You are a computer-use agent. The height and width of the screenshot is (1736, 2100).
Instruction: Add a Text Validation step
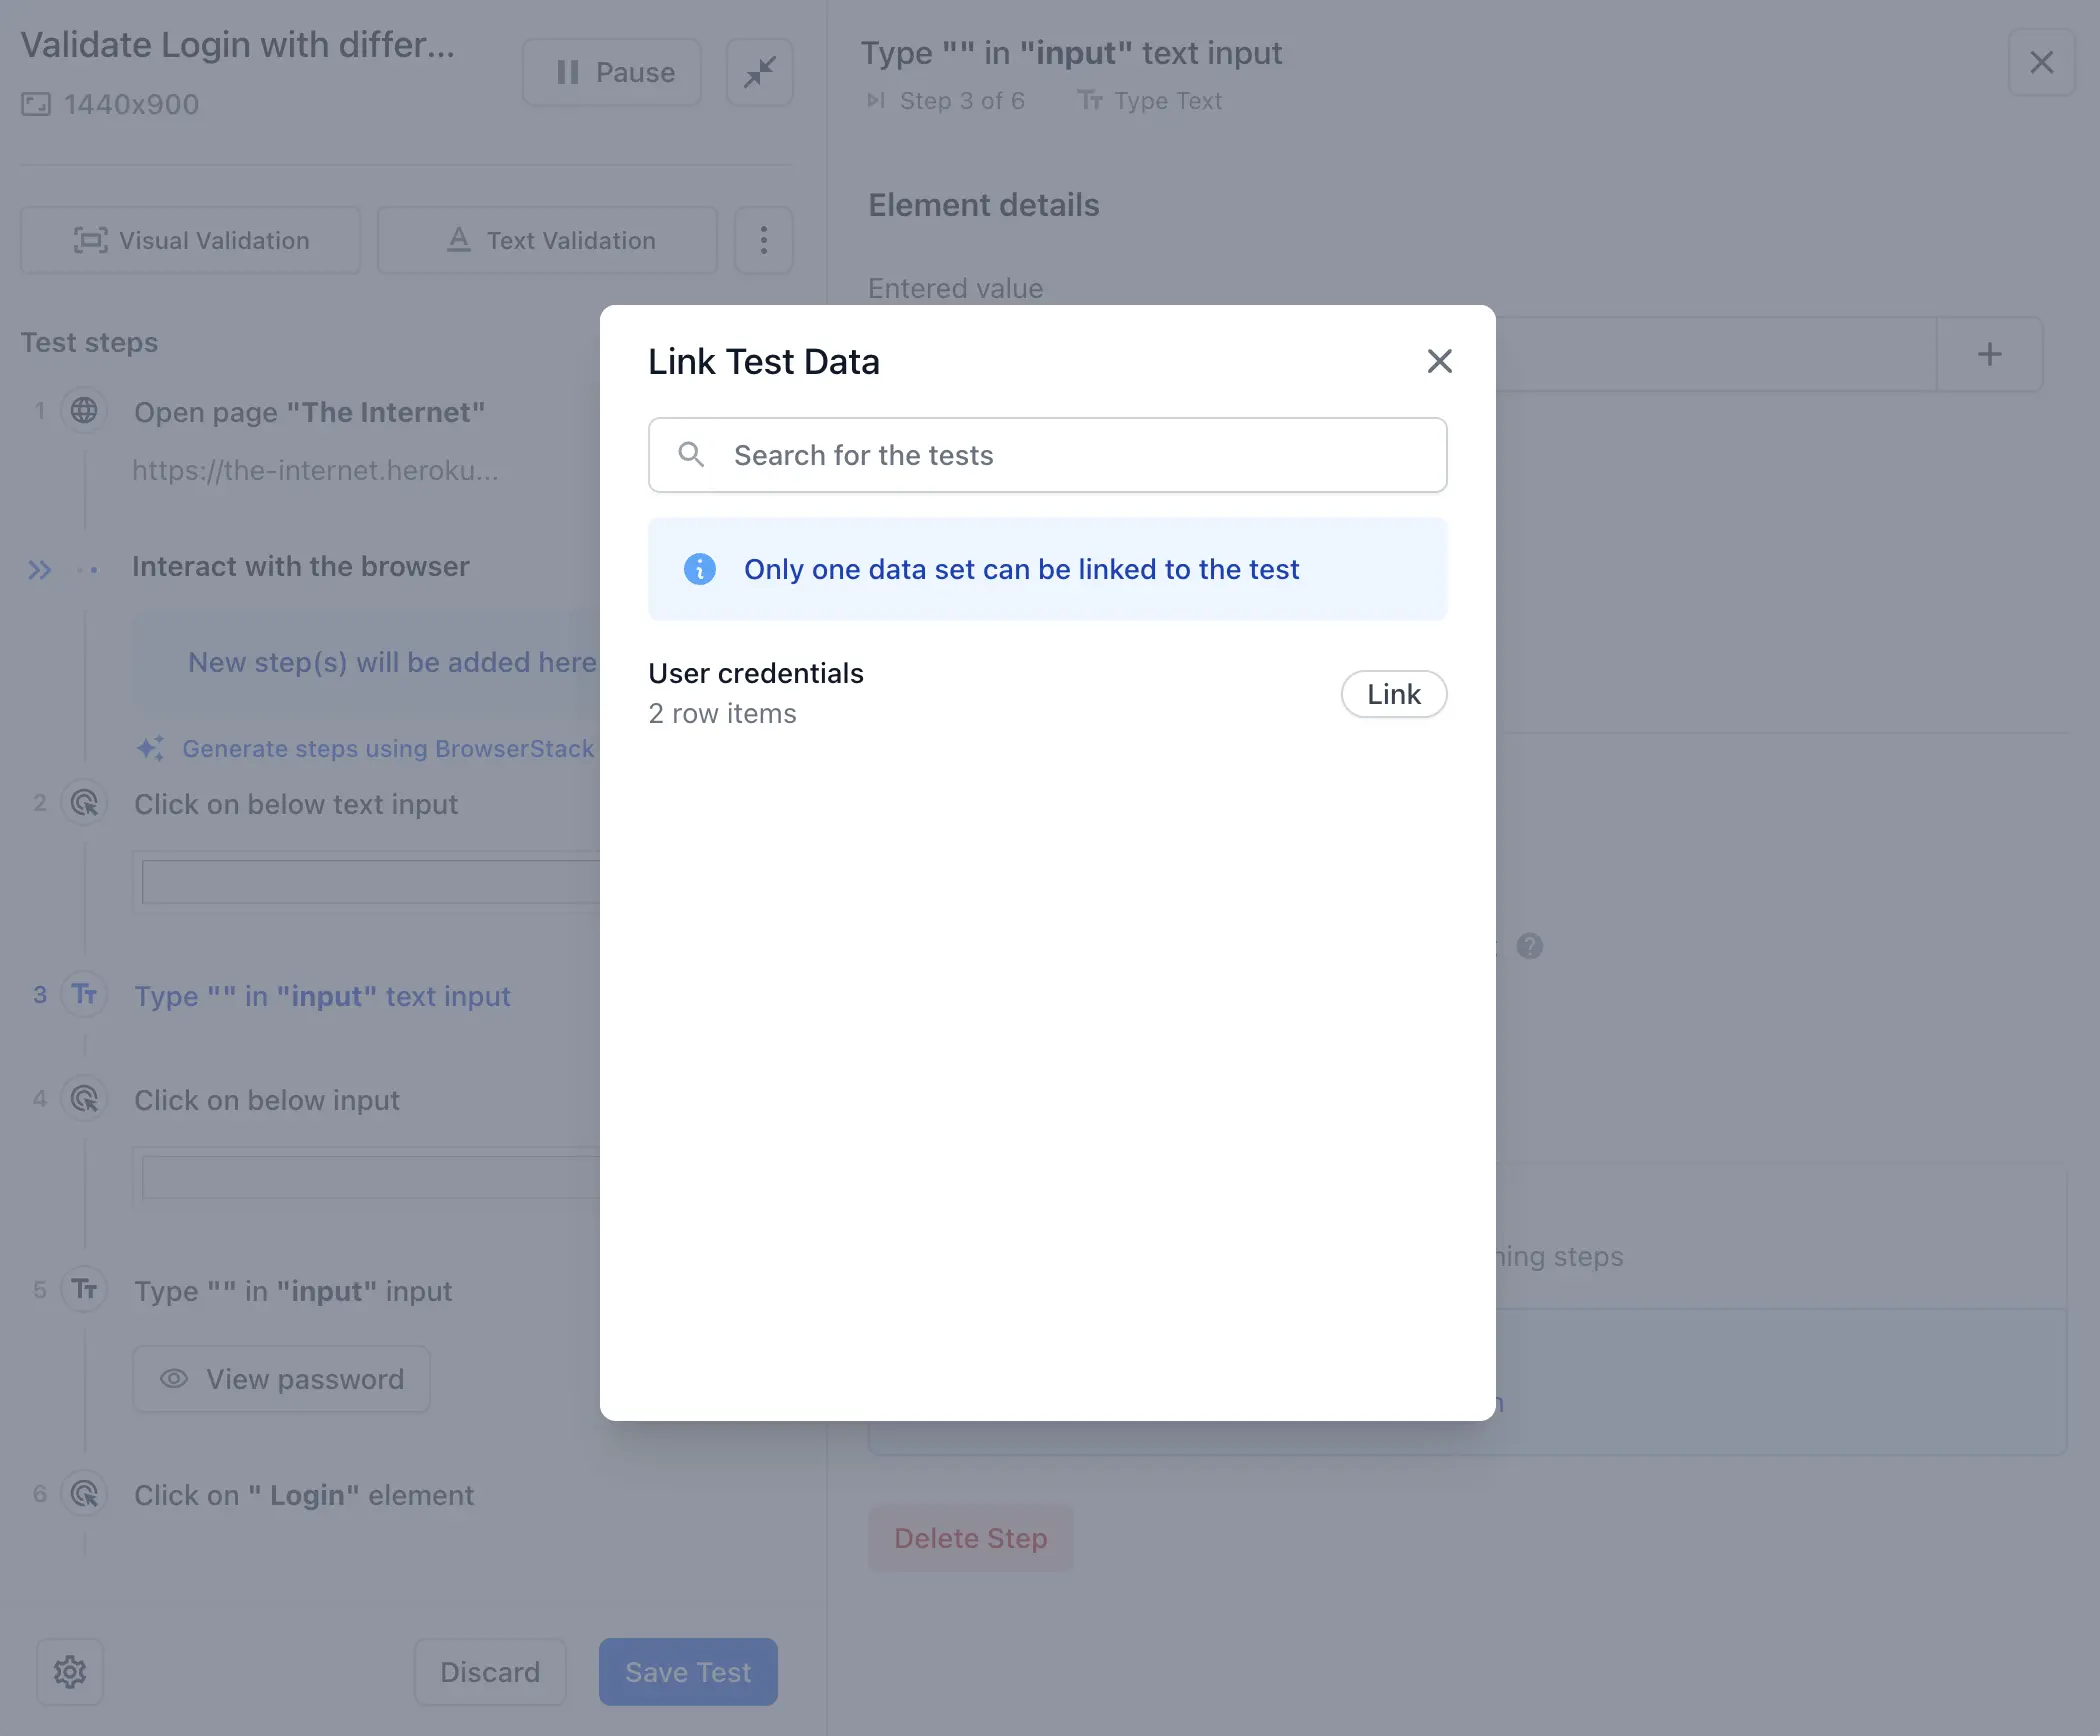[x=547, y=240]
